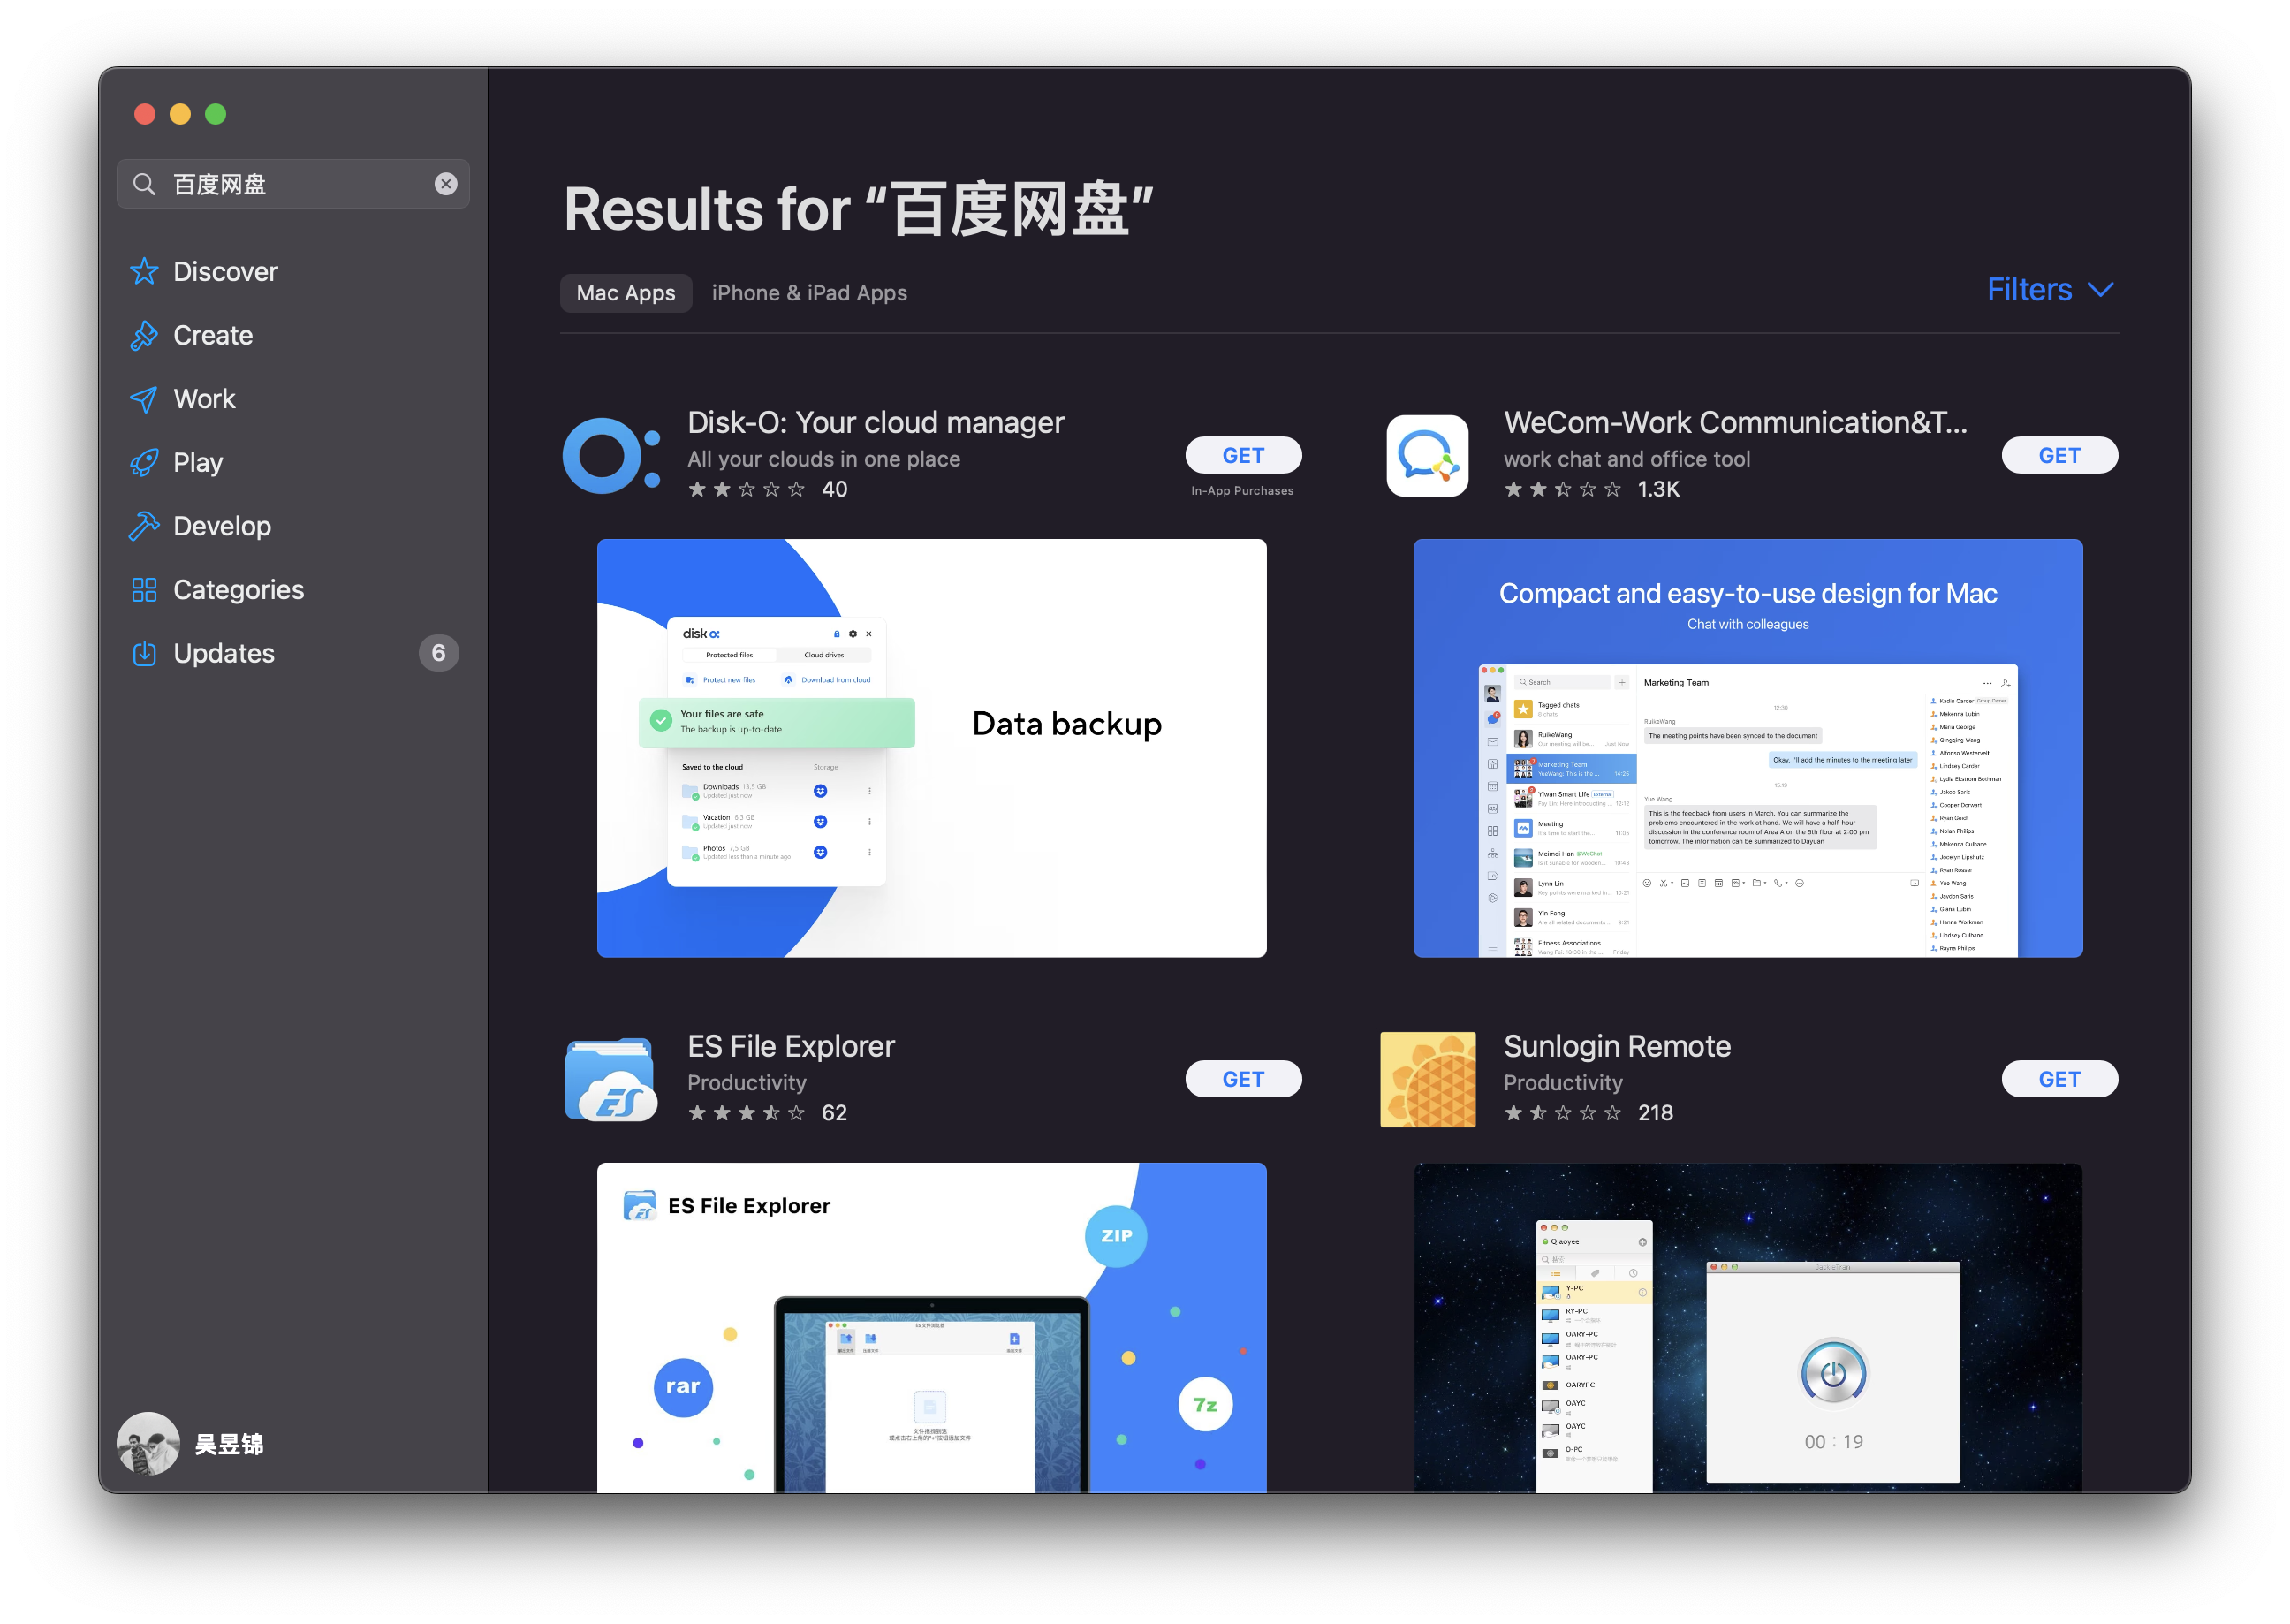Click the Sunlogin 218 rating count
The height and width of the screenshot is (1624, 2290).
(1655, 1113)
